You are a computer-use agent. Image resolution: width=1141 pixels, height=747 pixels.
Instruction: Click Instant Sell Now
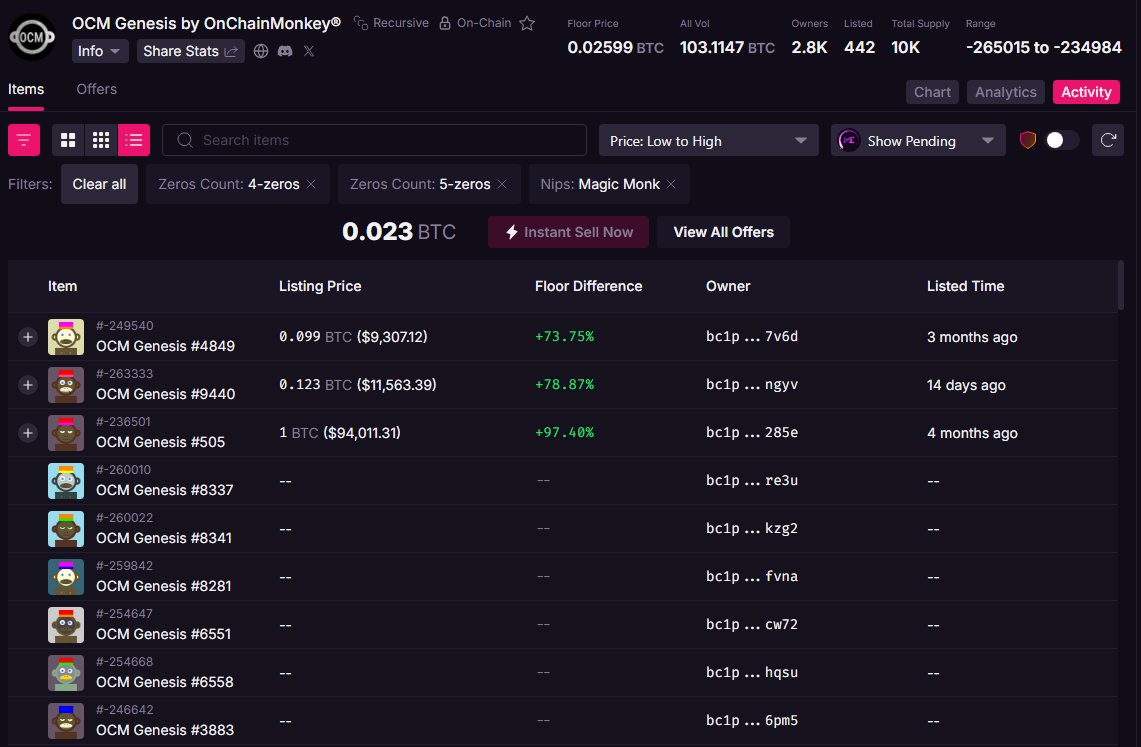(x=568, y=232)
